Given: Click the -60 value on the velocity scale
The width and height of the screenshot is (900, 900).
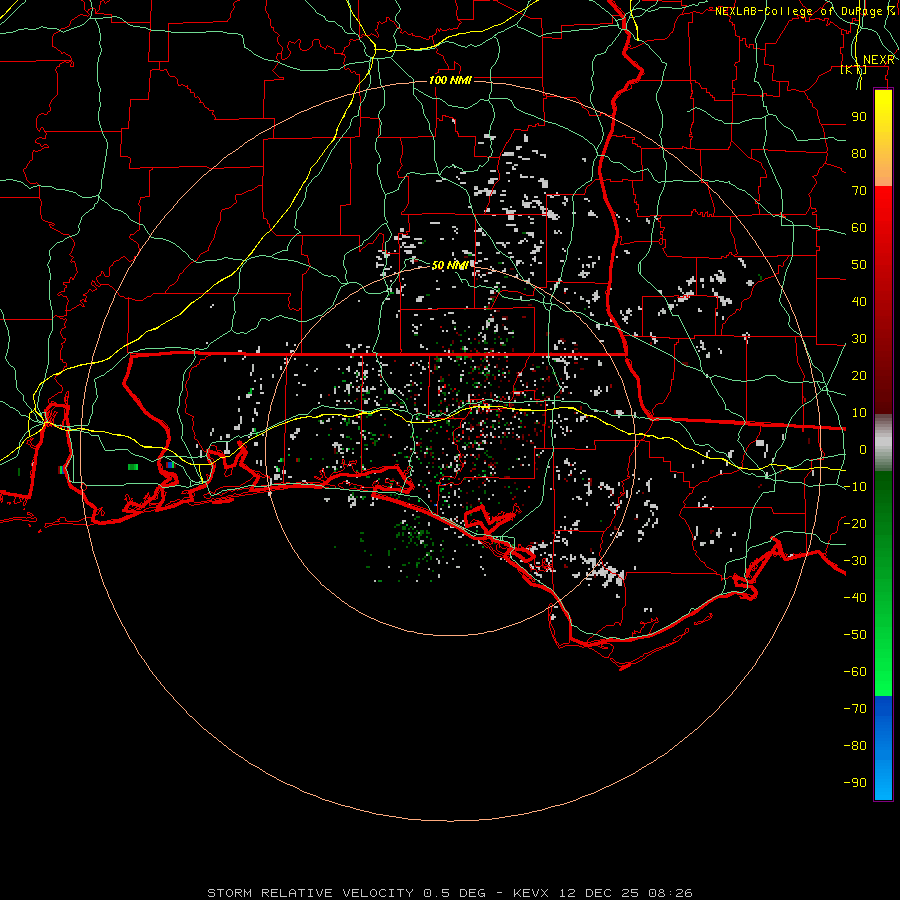Looking at the screenshot, I should [855, 672].
